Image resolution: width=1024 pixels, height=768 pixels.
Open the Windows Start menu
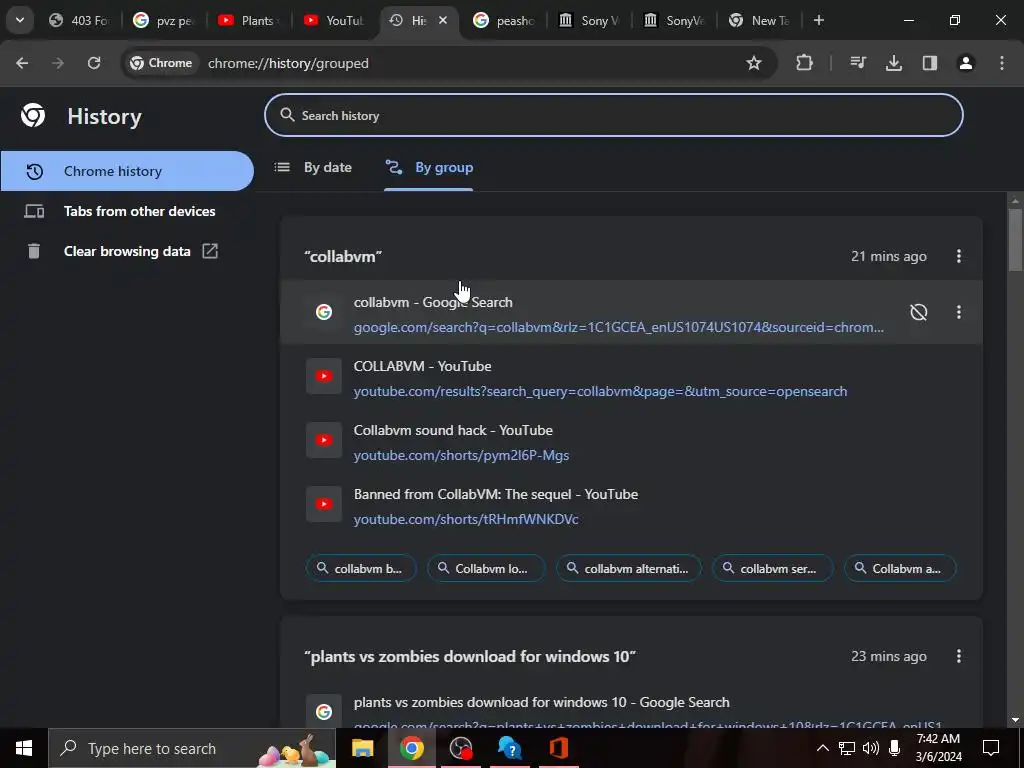coord(24,748)
